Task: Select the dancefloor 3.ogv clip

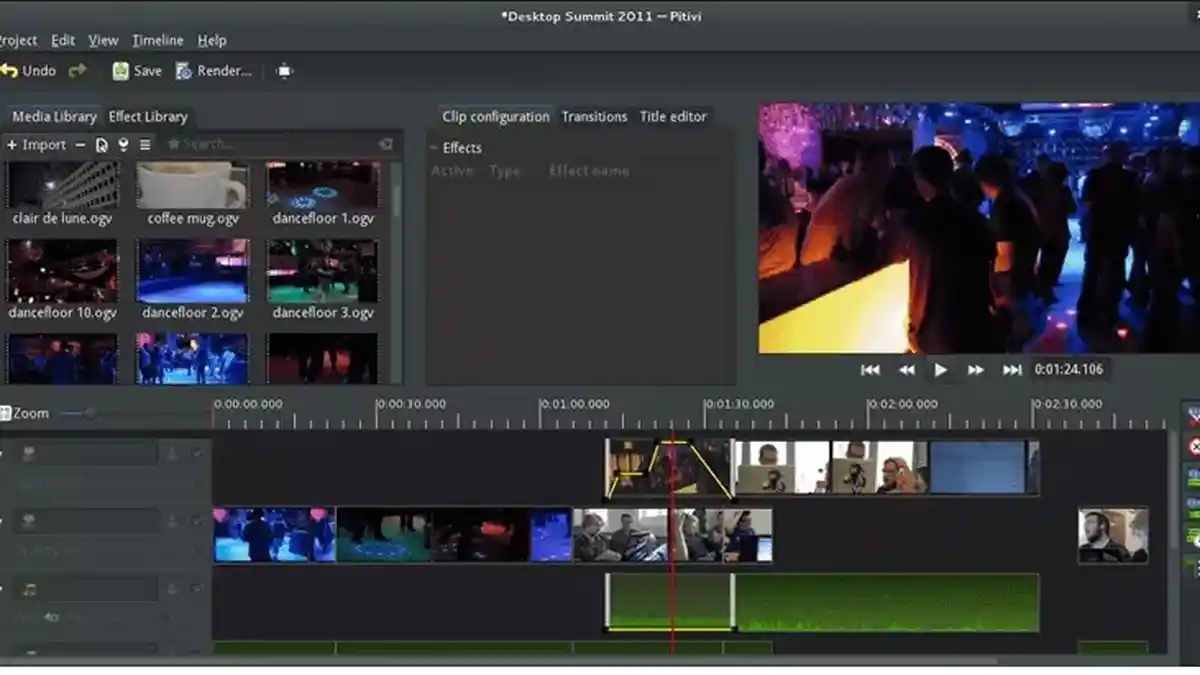Action: click(322, 271)
